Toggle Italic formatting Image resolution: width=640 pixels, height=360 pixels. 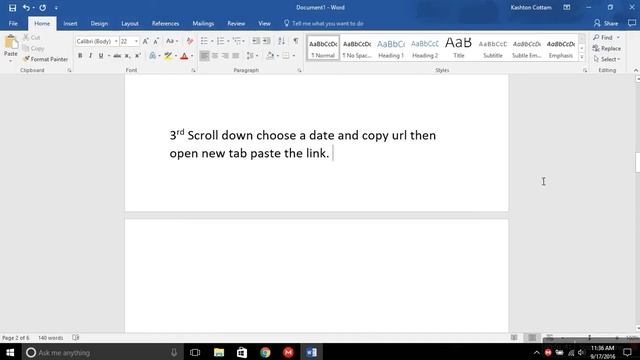point(90,56)
